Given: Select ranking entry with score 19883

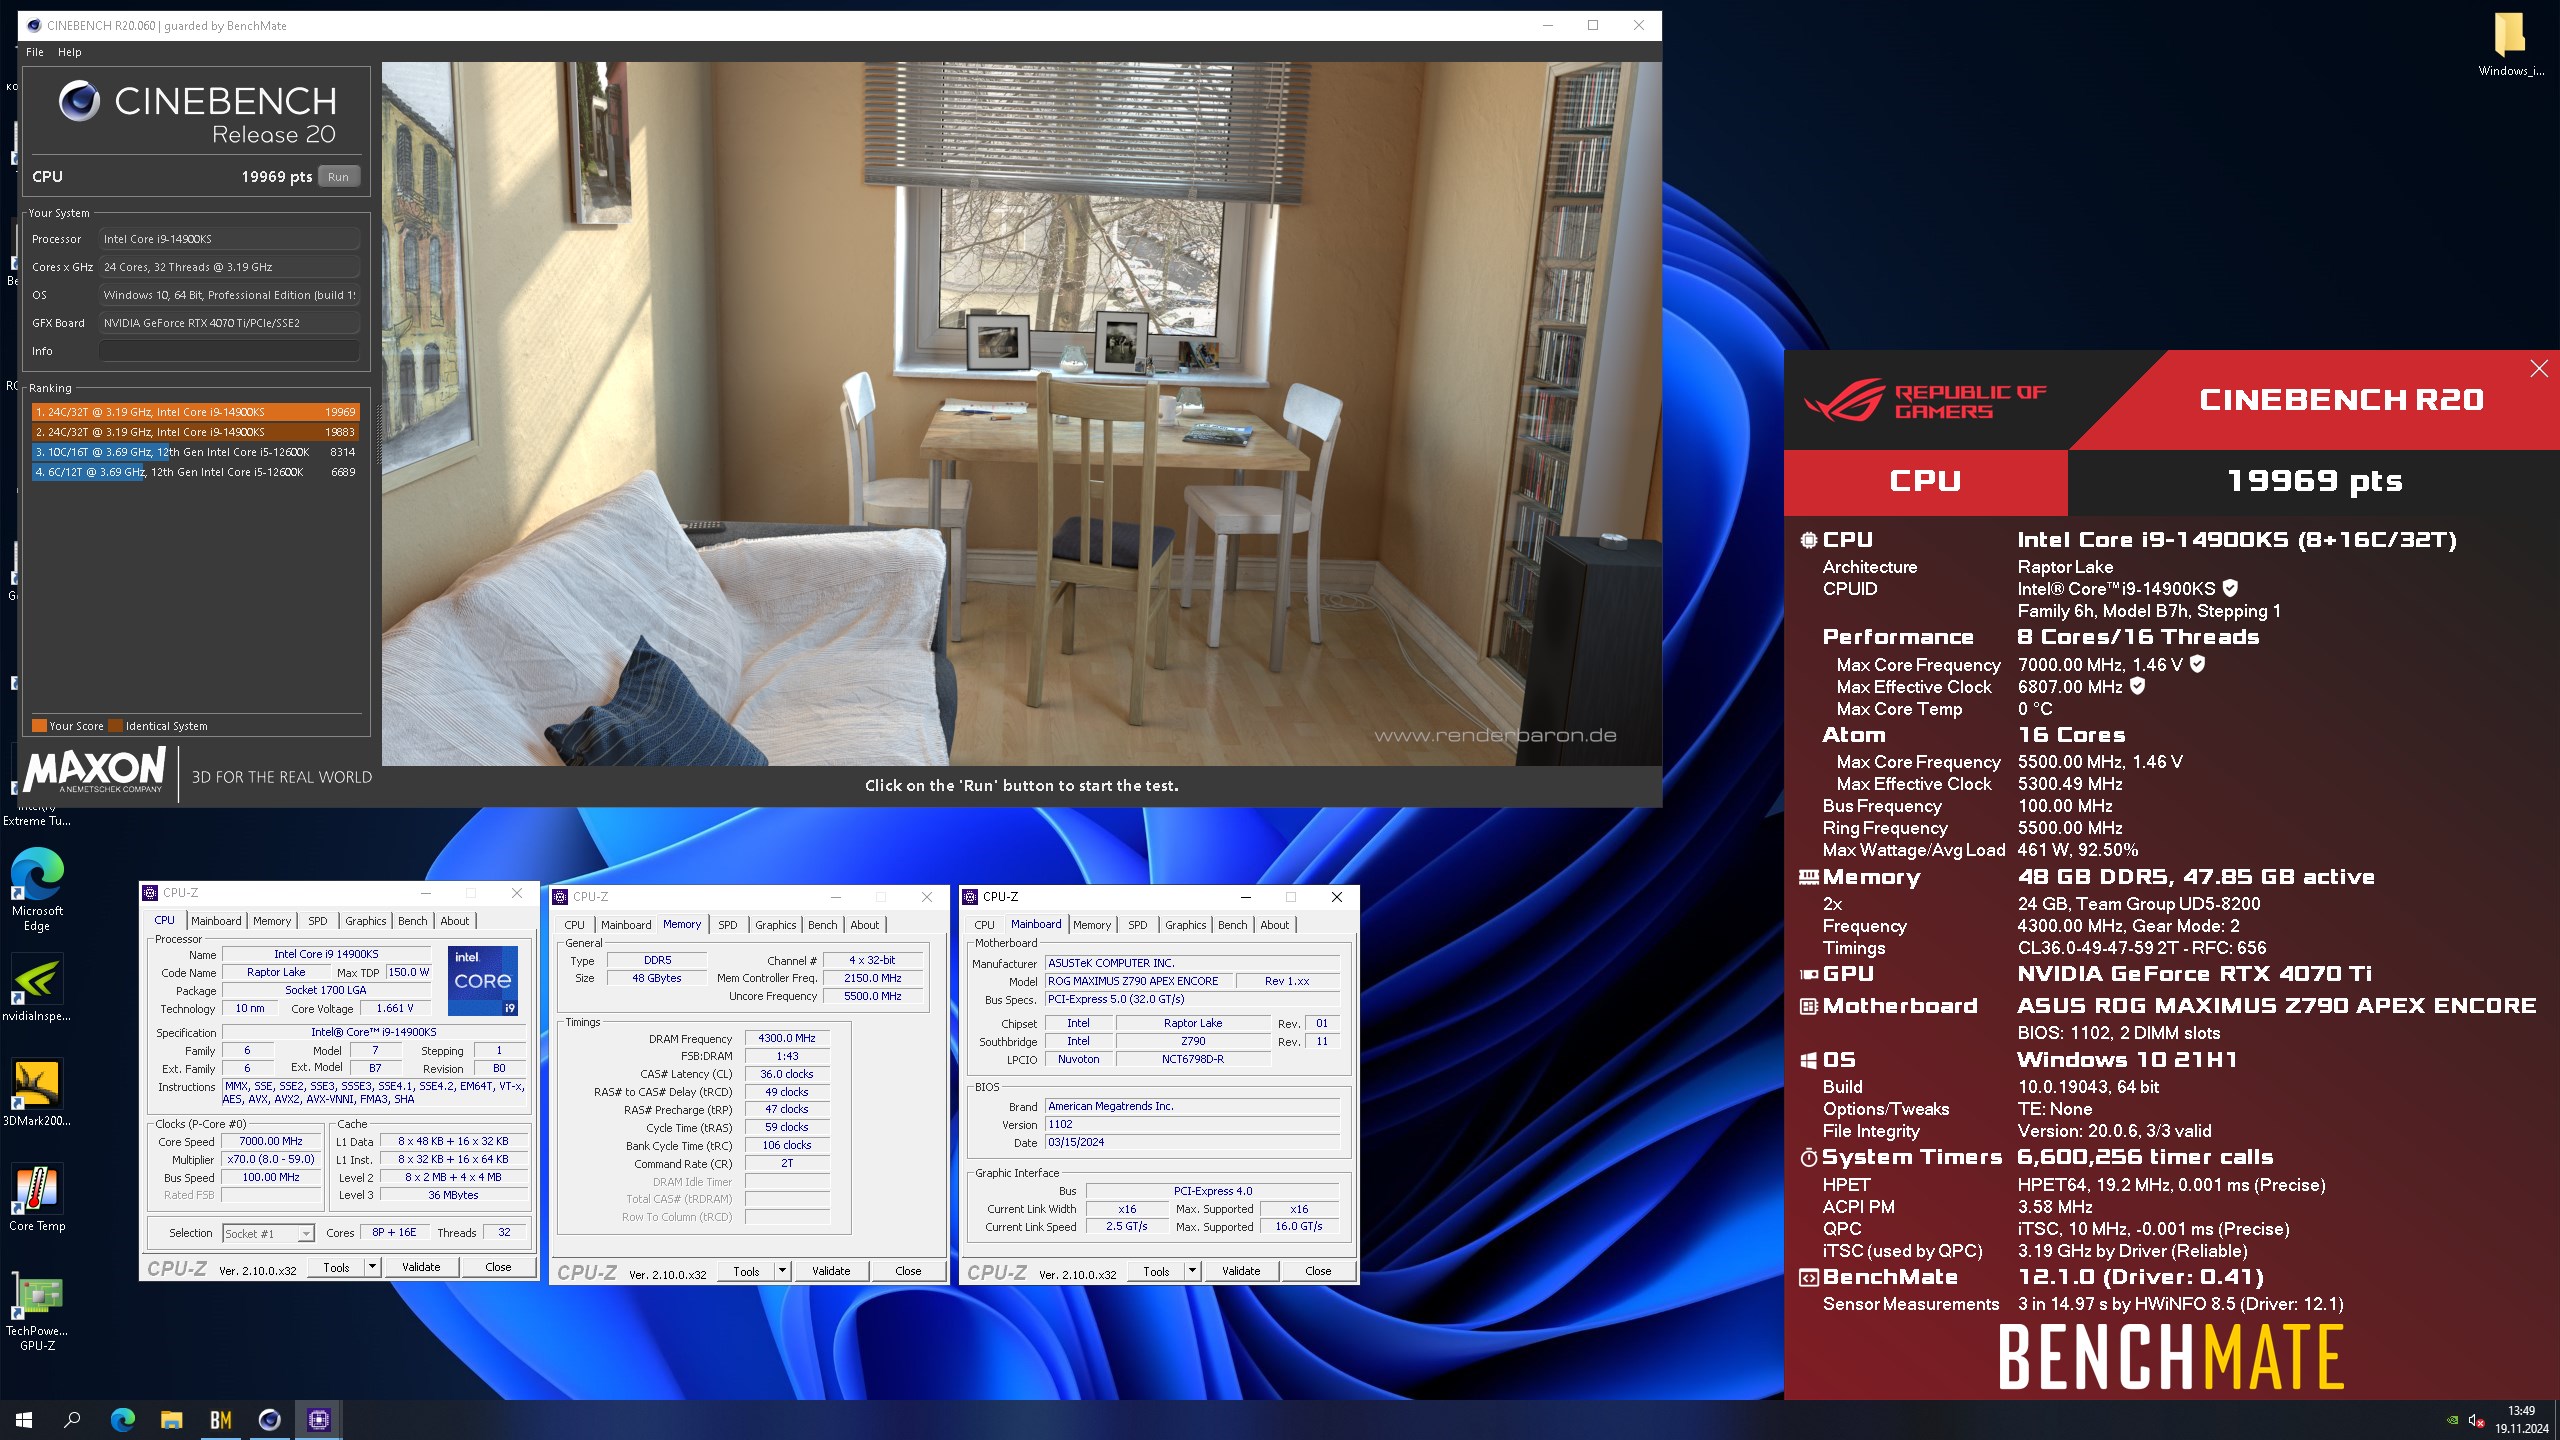Looking at the screenshot, I should pos(195,432).
